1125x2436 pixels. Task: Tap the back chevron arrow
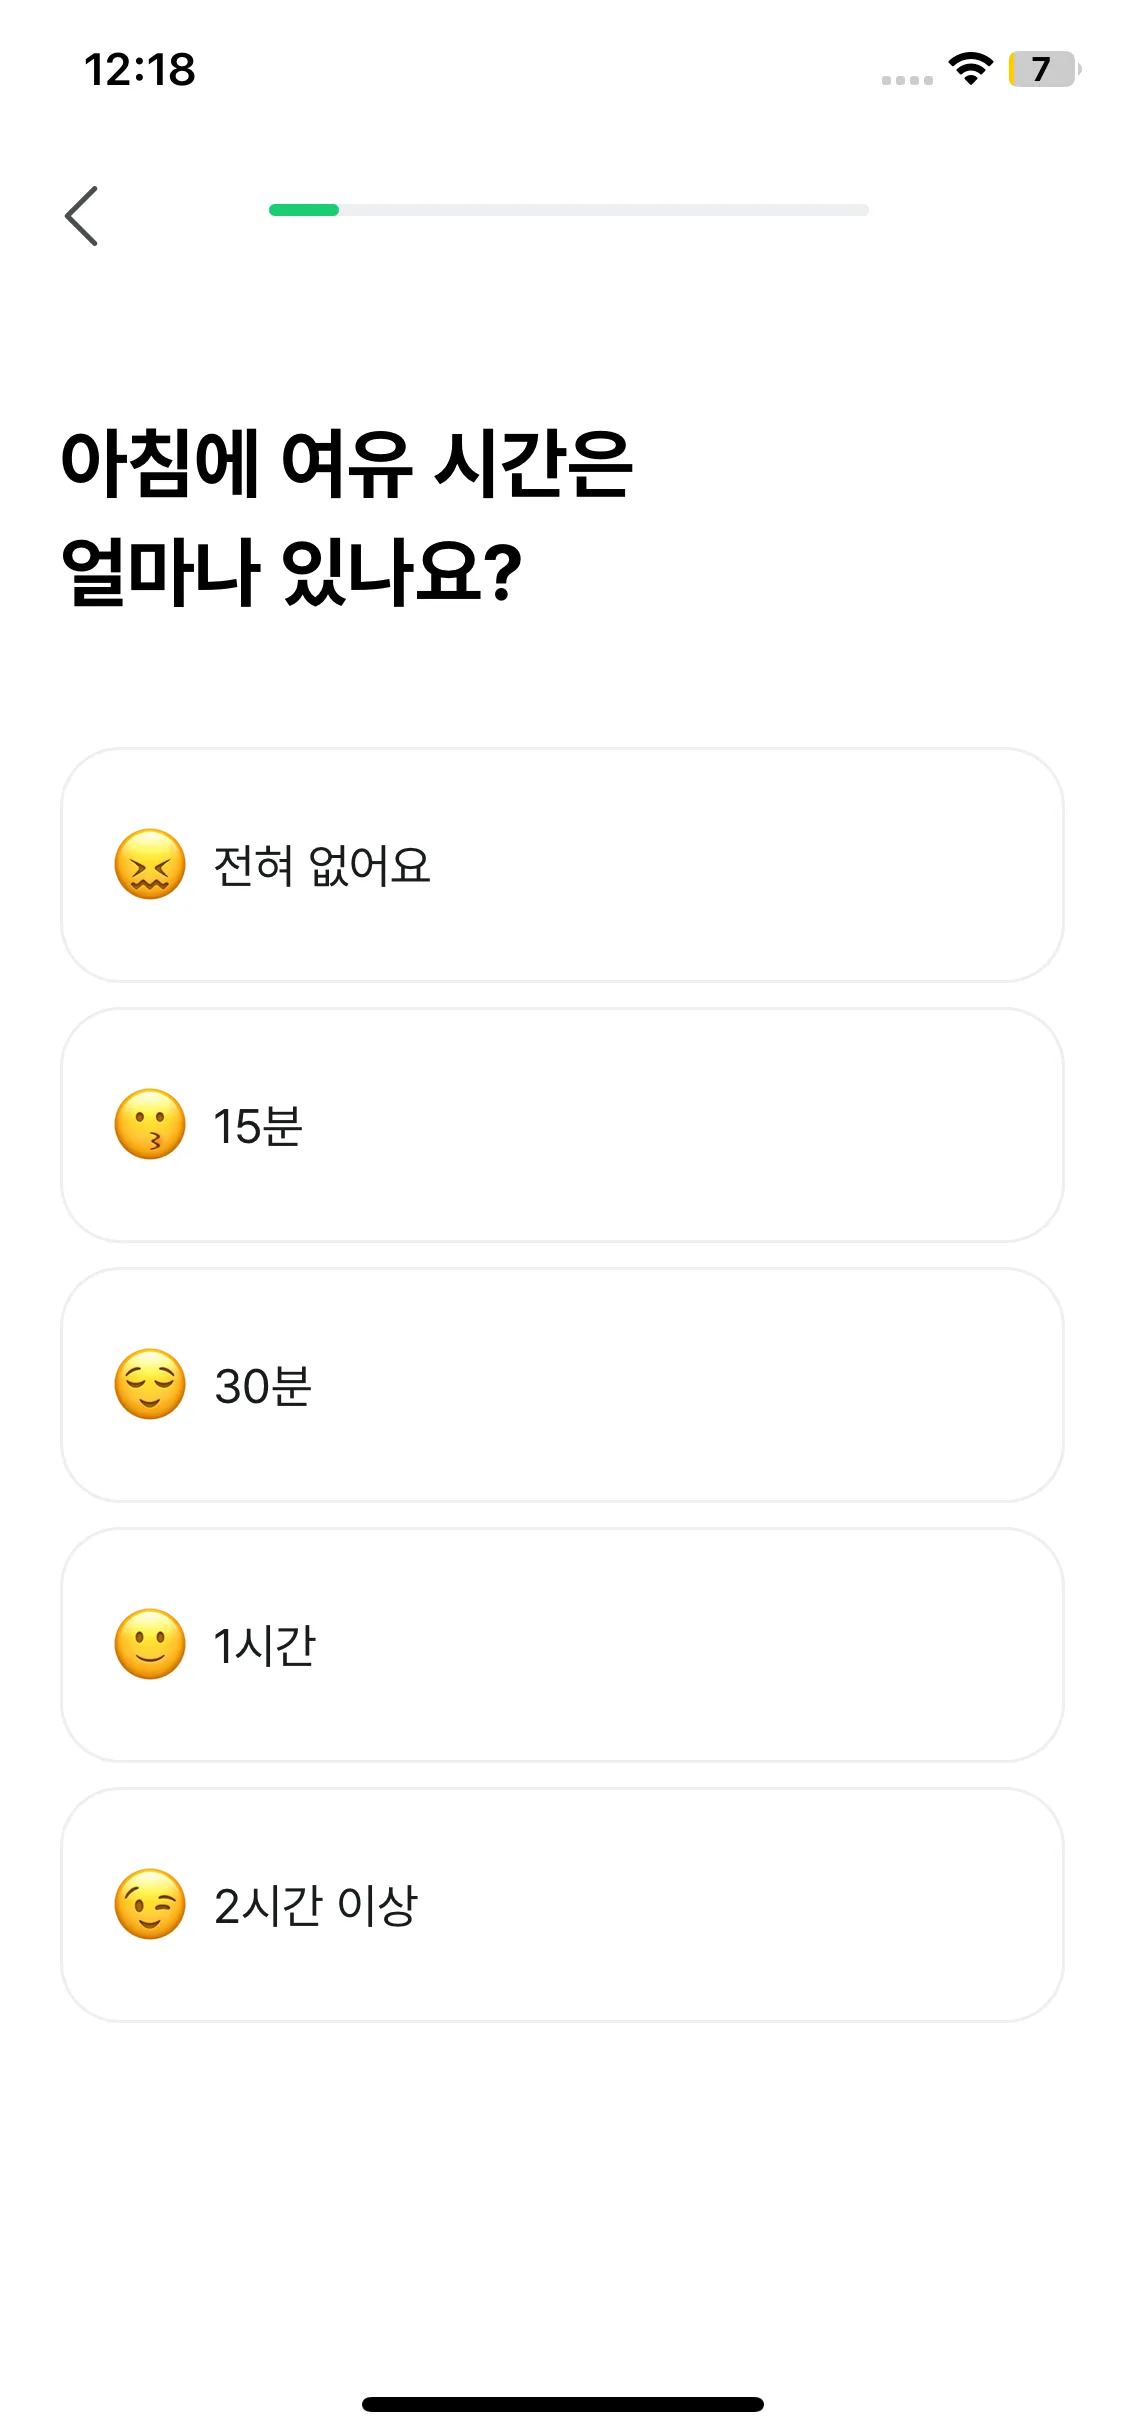click(x=81, y=216)
